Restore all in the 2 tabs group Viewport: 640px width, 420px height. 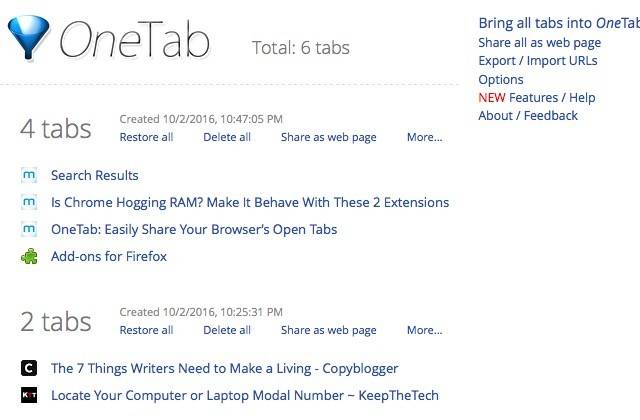[146, 330]
